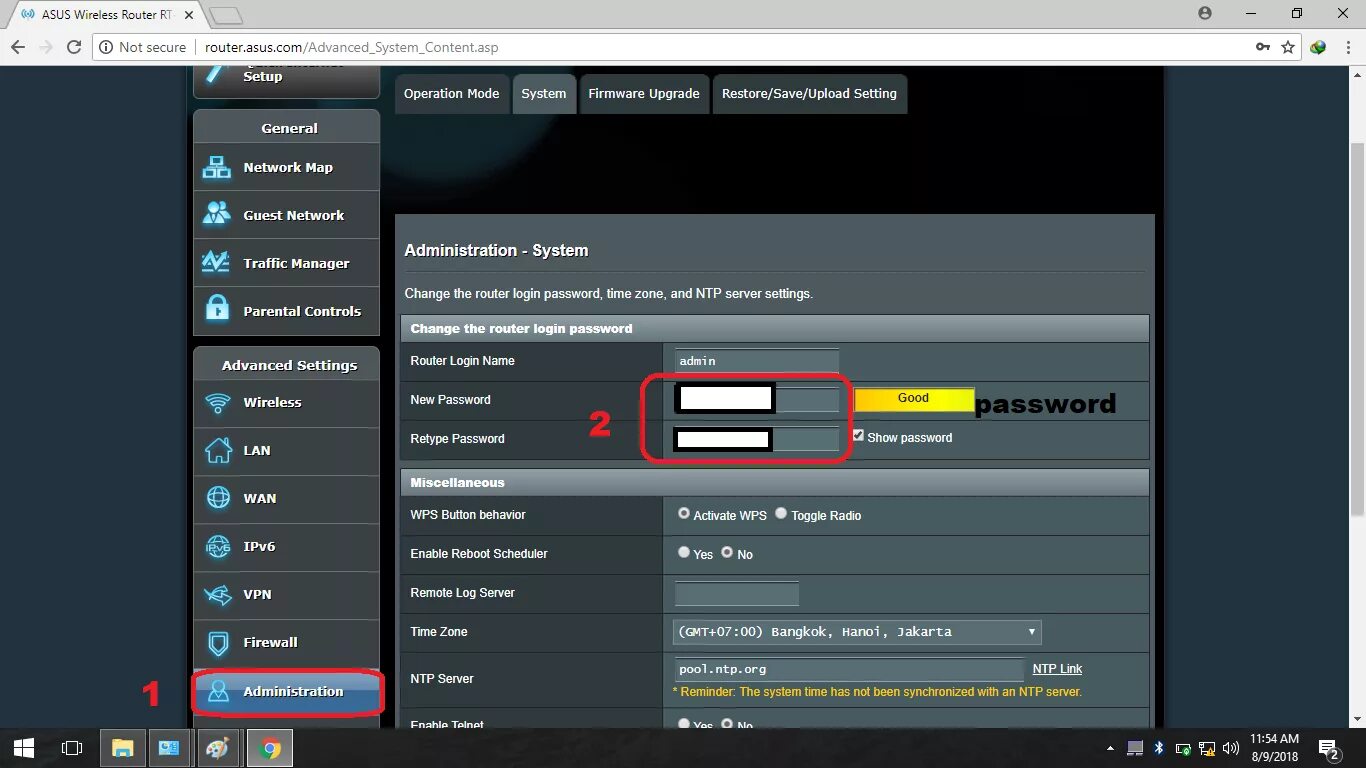Click the download manager extension icon
1366x768 pixels.
tap(1318, 47)
